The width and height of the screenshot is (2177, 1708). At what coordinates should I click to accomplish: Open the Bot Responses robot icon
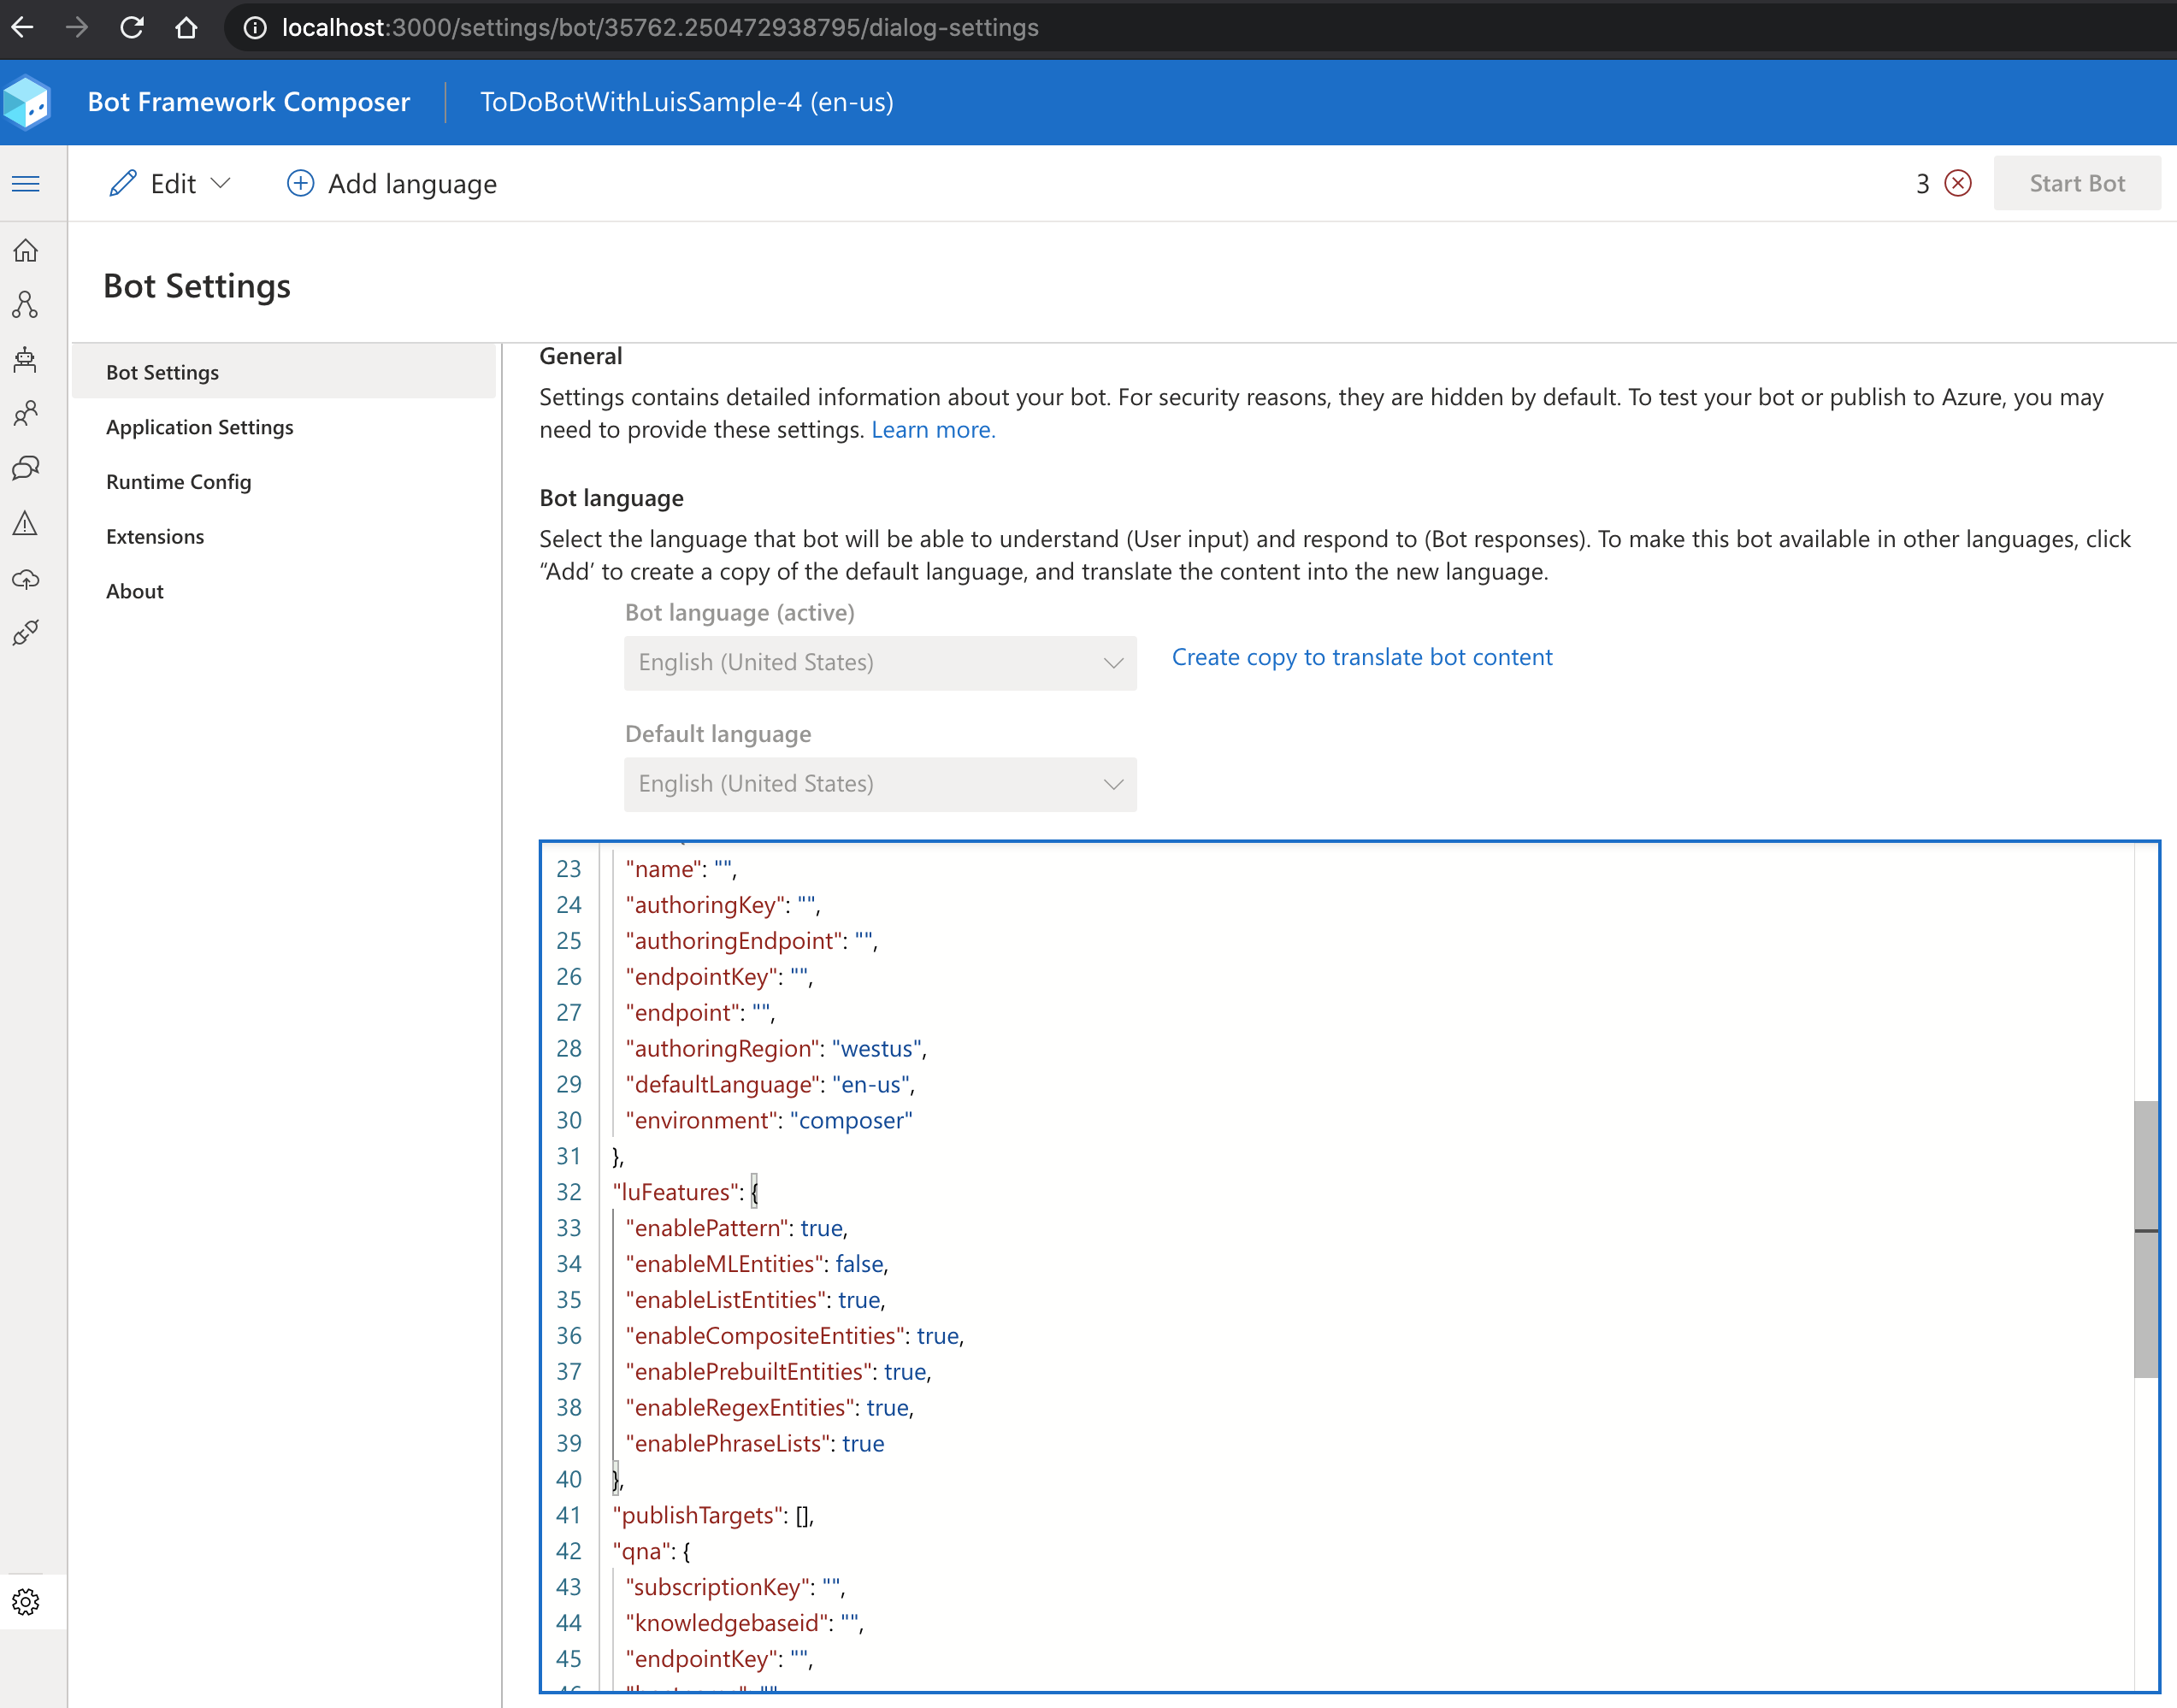[x=26, y=359]
